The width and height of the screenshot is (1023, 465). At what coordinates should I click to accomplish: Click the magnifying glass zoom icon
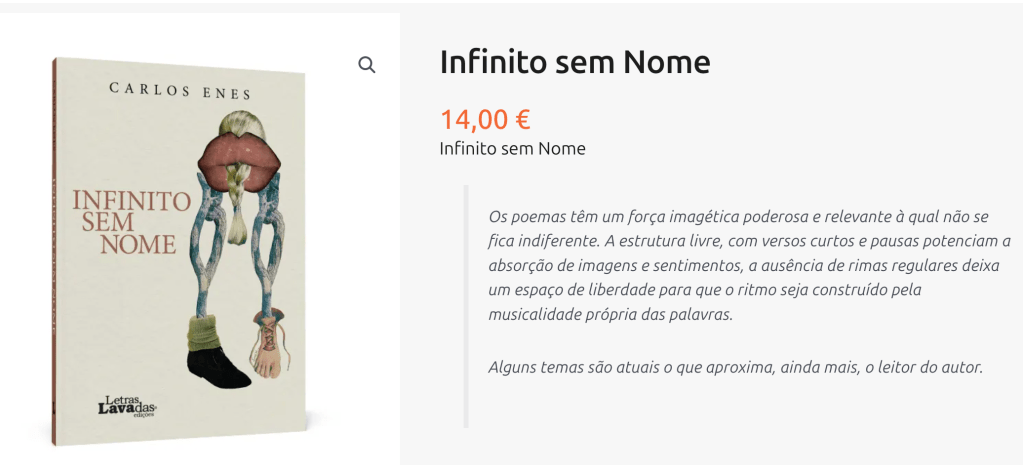[x=367, y=65]
